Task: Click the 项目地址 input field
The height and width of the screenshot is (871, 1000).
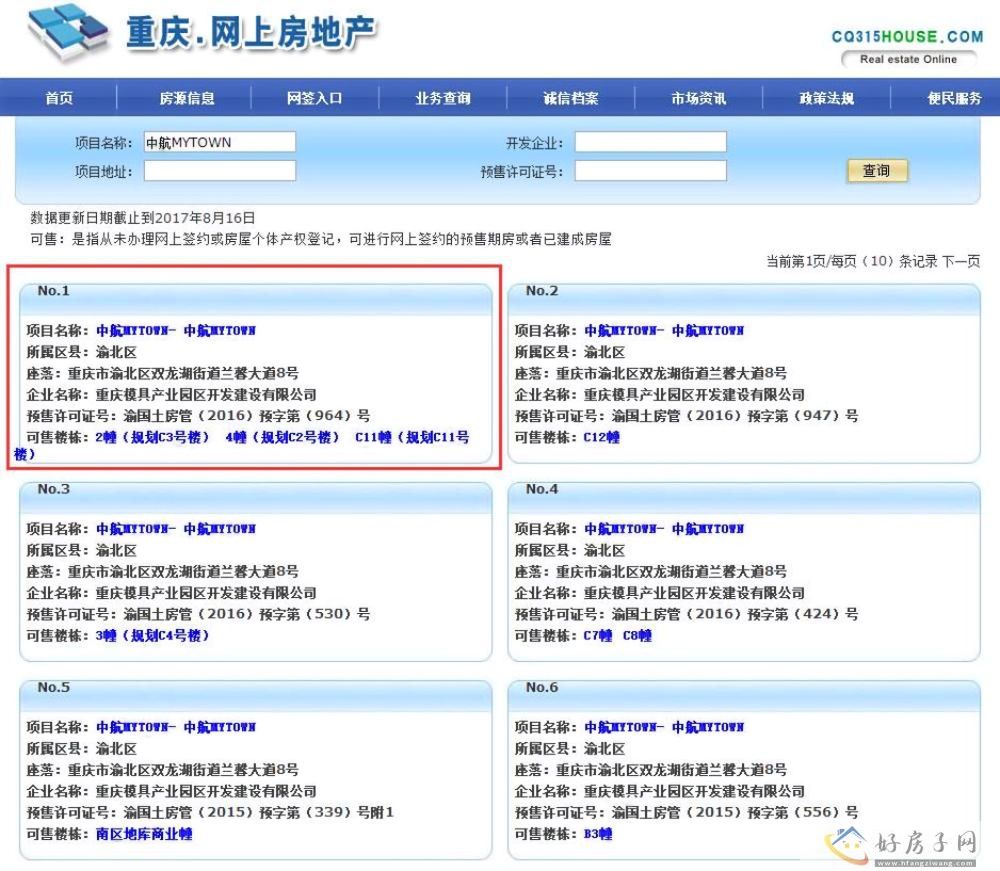Action: (x=220, y=171)
